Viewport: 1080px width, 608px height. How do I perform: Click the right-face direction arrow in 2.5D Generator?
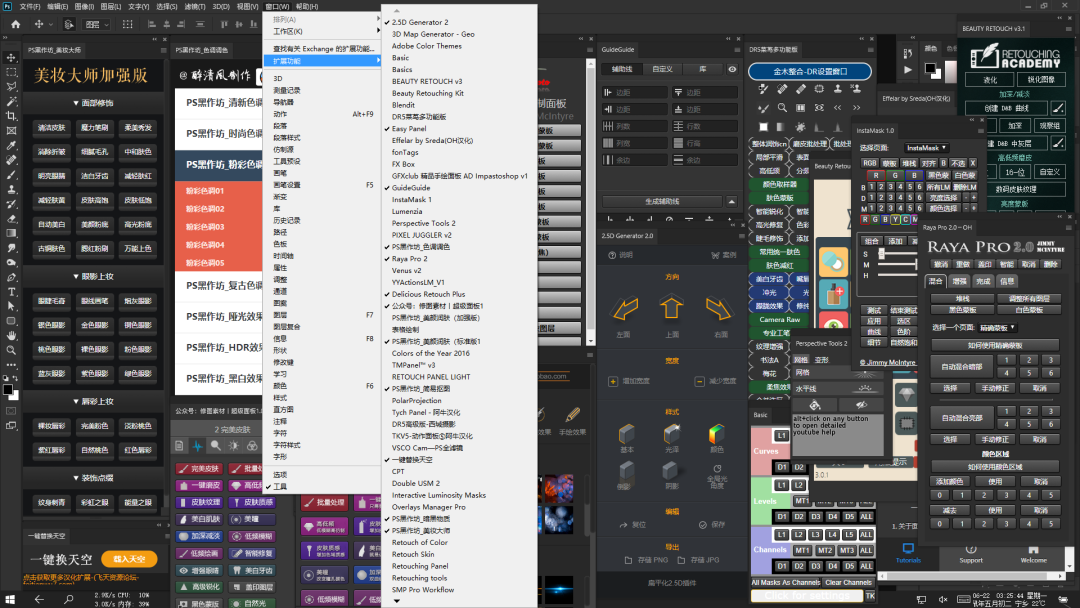click(718, 309)
